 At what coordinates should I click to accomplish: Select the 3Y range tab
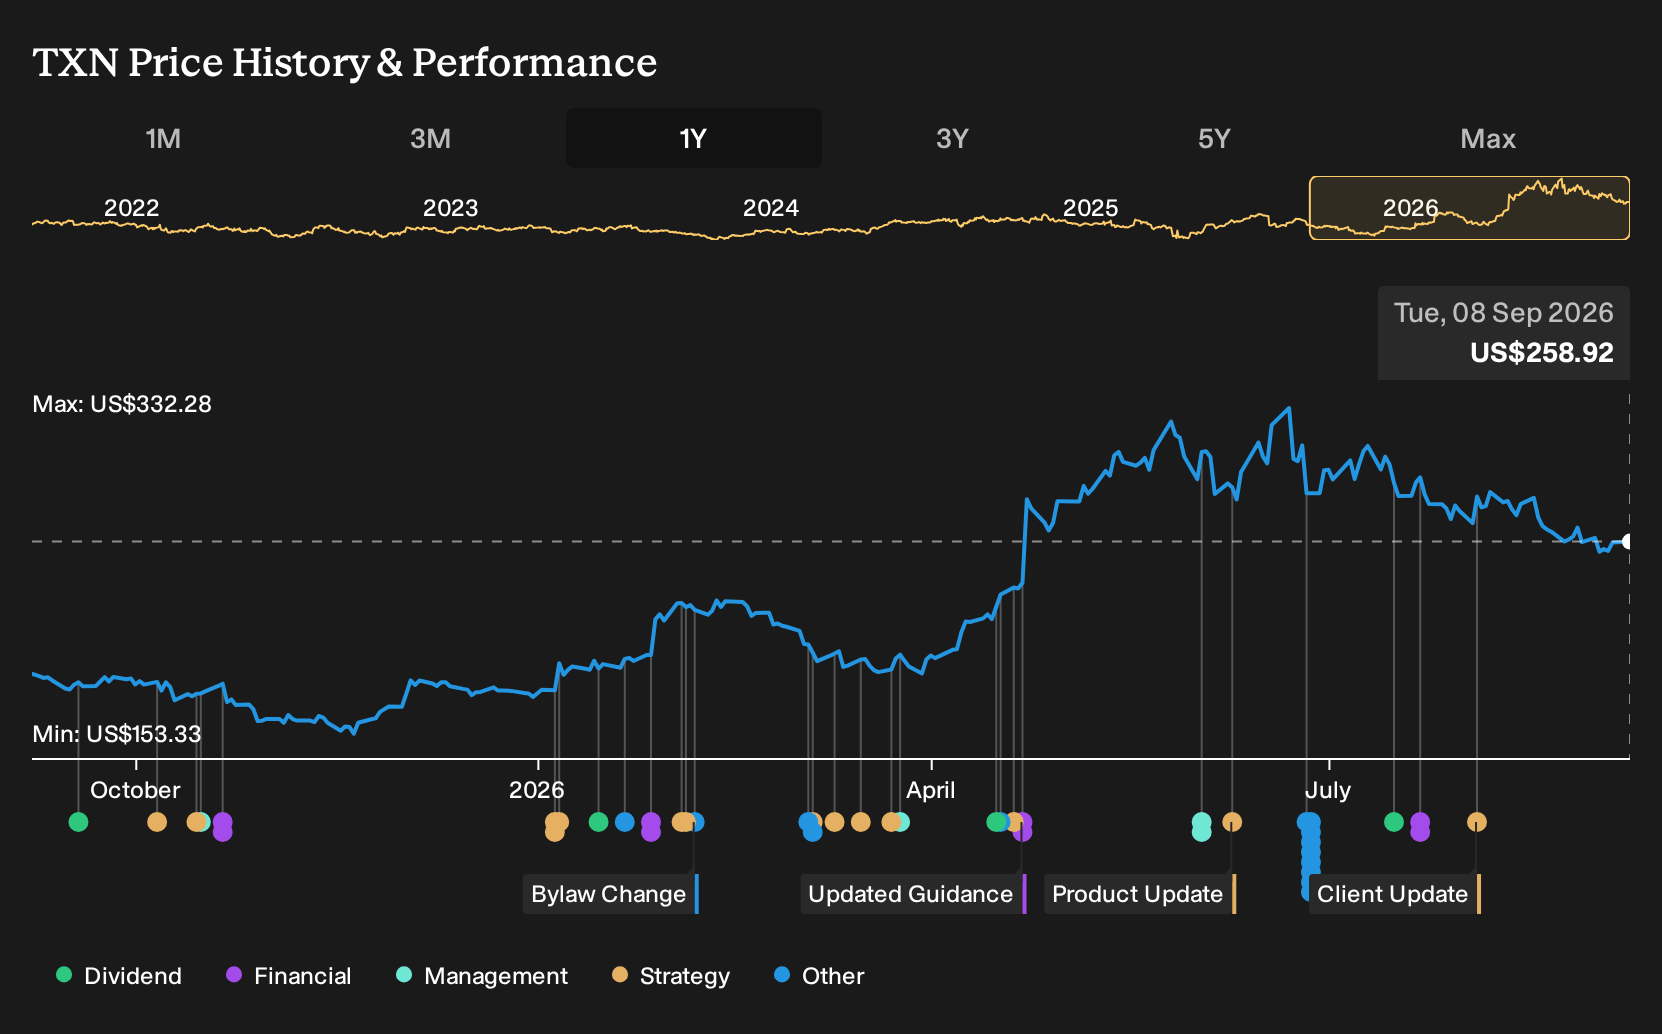[x=952, y=139]
